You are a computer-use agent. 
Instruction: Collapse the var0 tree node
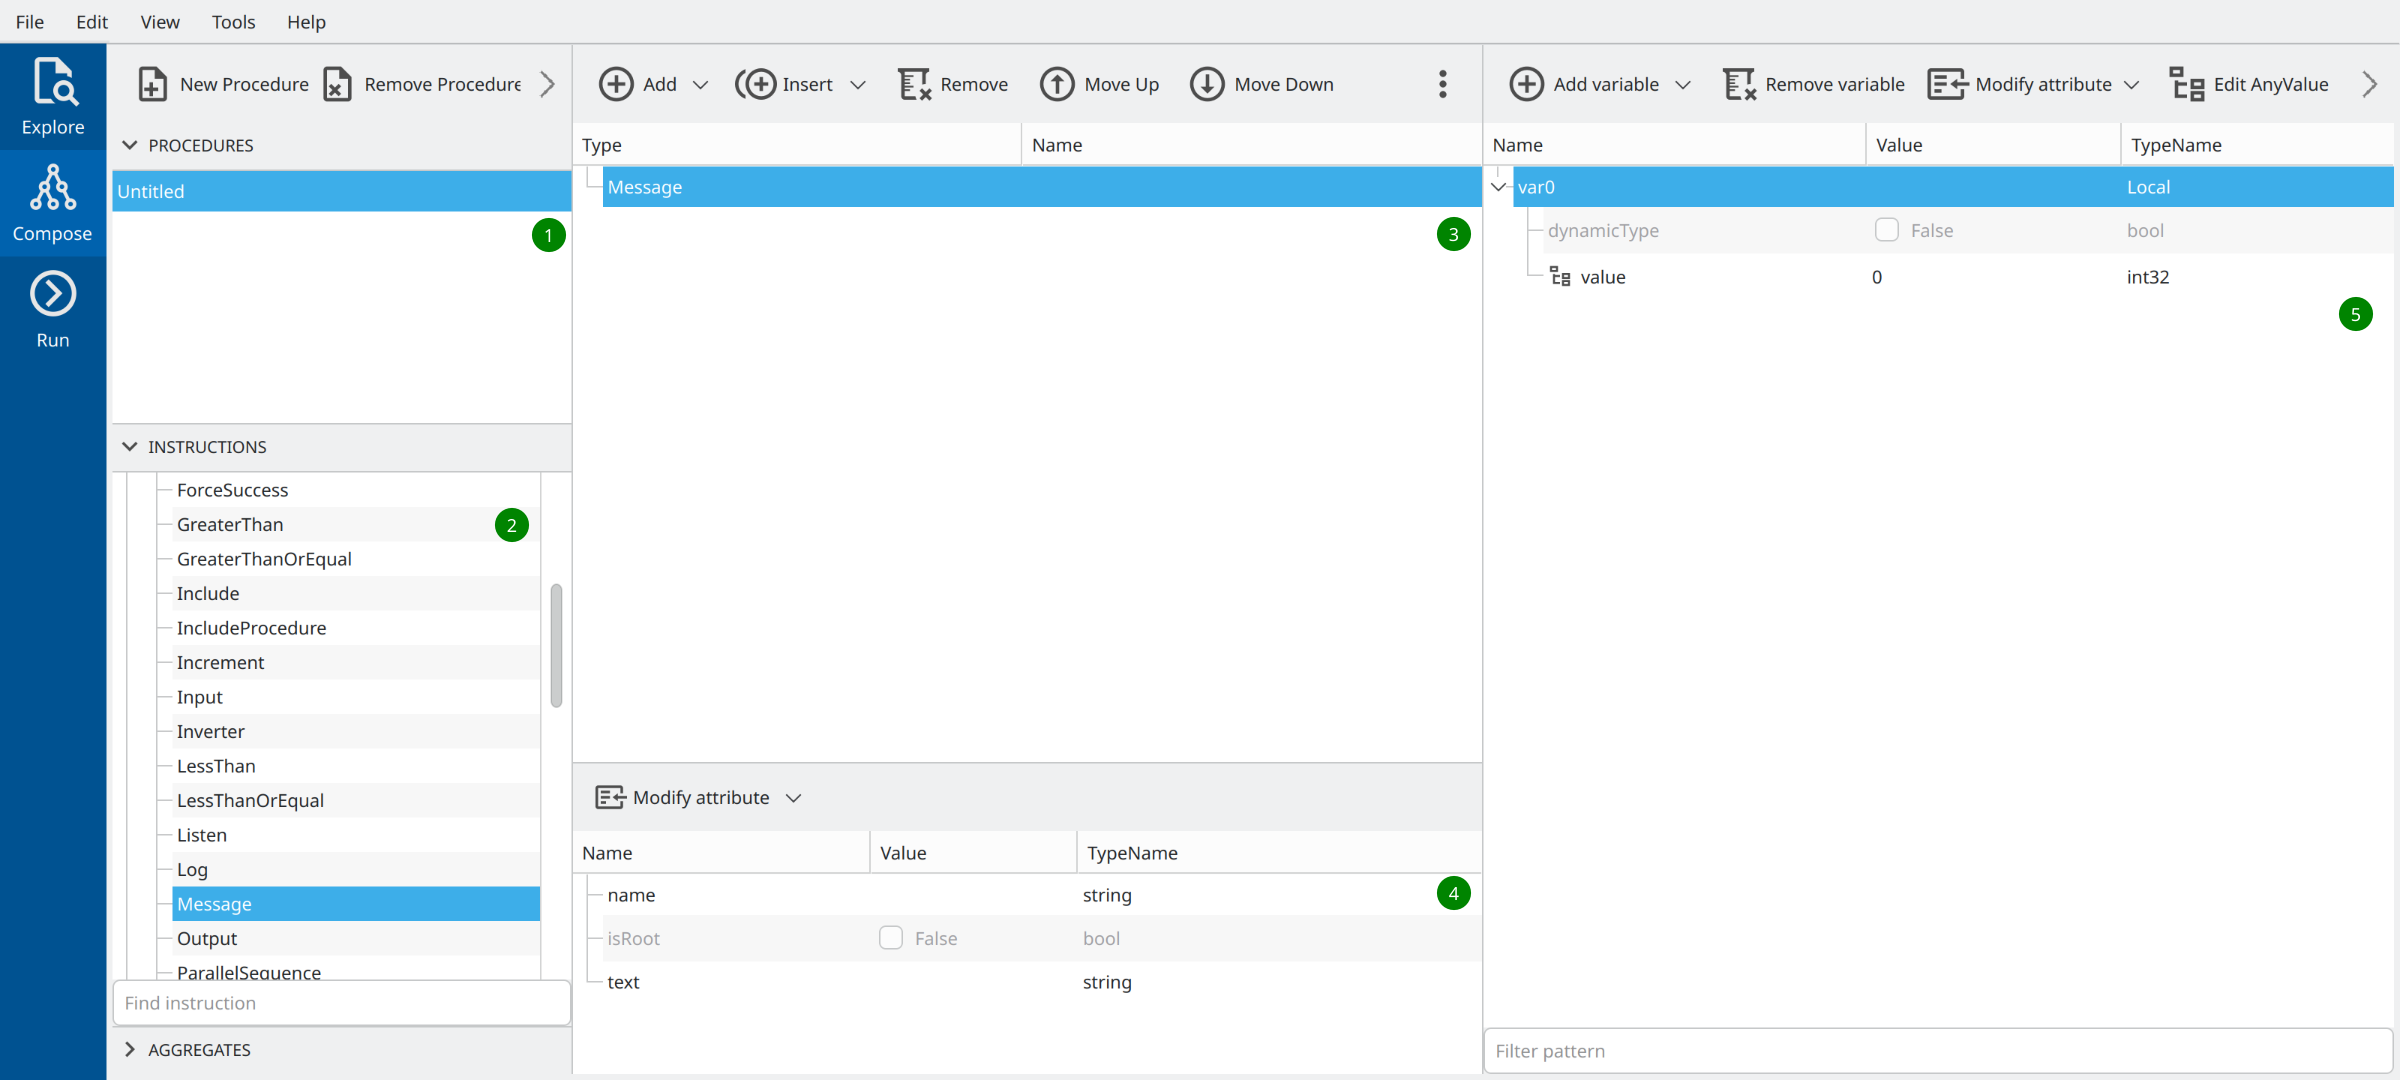tap(1498, 187)
